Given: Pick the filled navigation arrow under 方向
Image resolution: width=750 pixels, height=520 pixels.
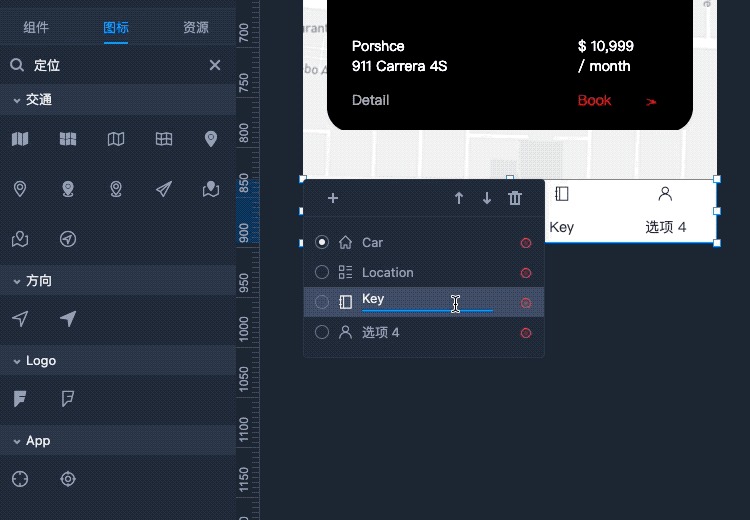Looking at the screenshot, I should click(x=68, y=319).
